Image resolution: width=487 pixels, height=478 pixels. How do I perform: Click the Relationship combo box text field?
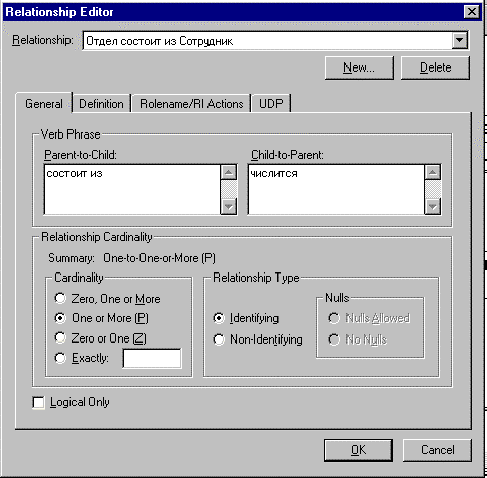[x=268, y=41]
